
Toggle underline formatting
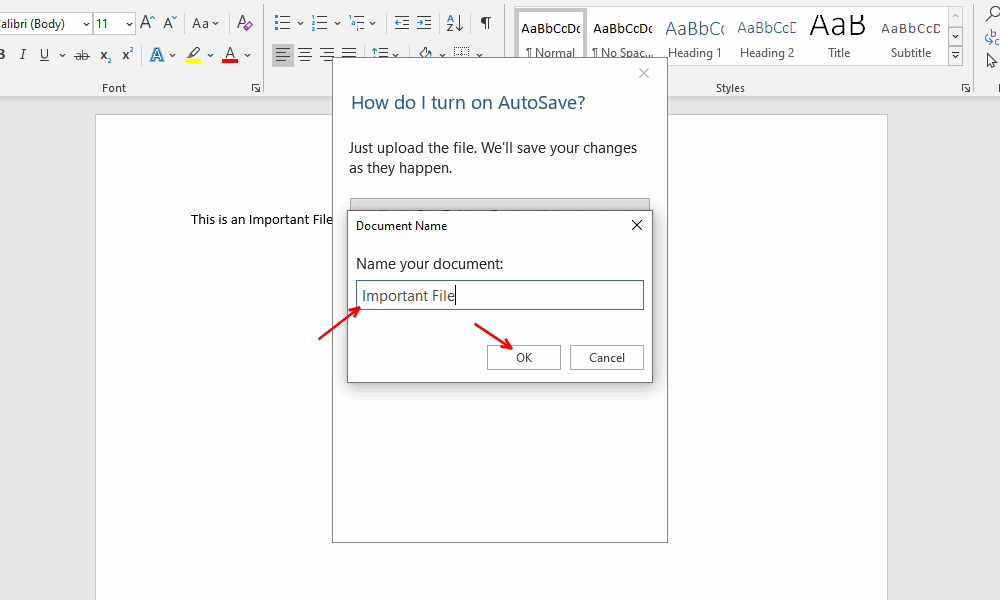pos(43,55)
